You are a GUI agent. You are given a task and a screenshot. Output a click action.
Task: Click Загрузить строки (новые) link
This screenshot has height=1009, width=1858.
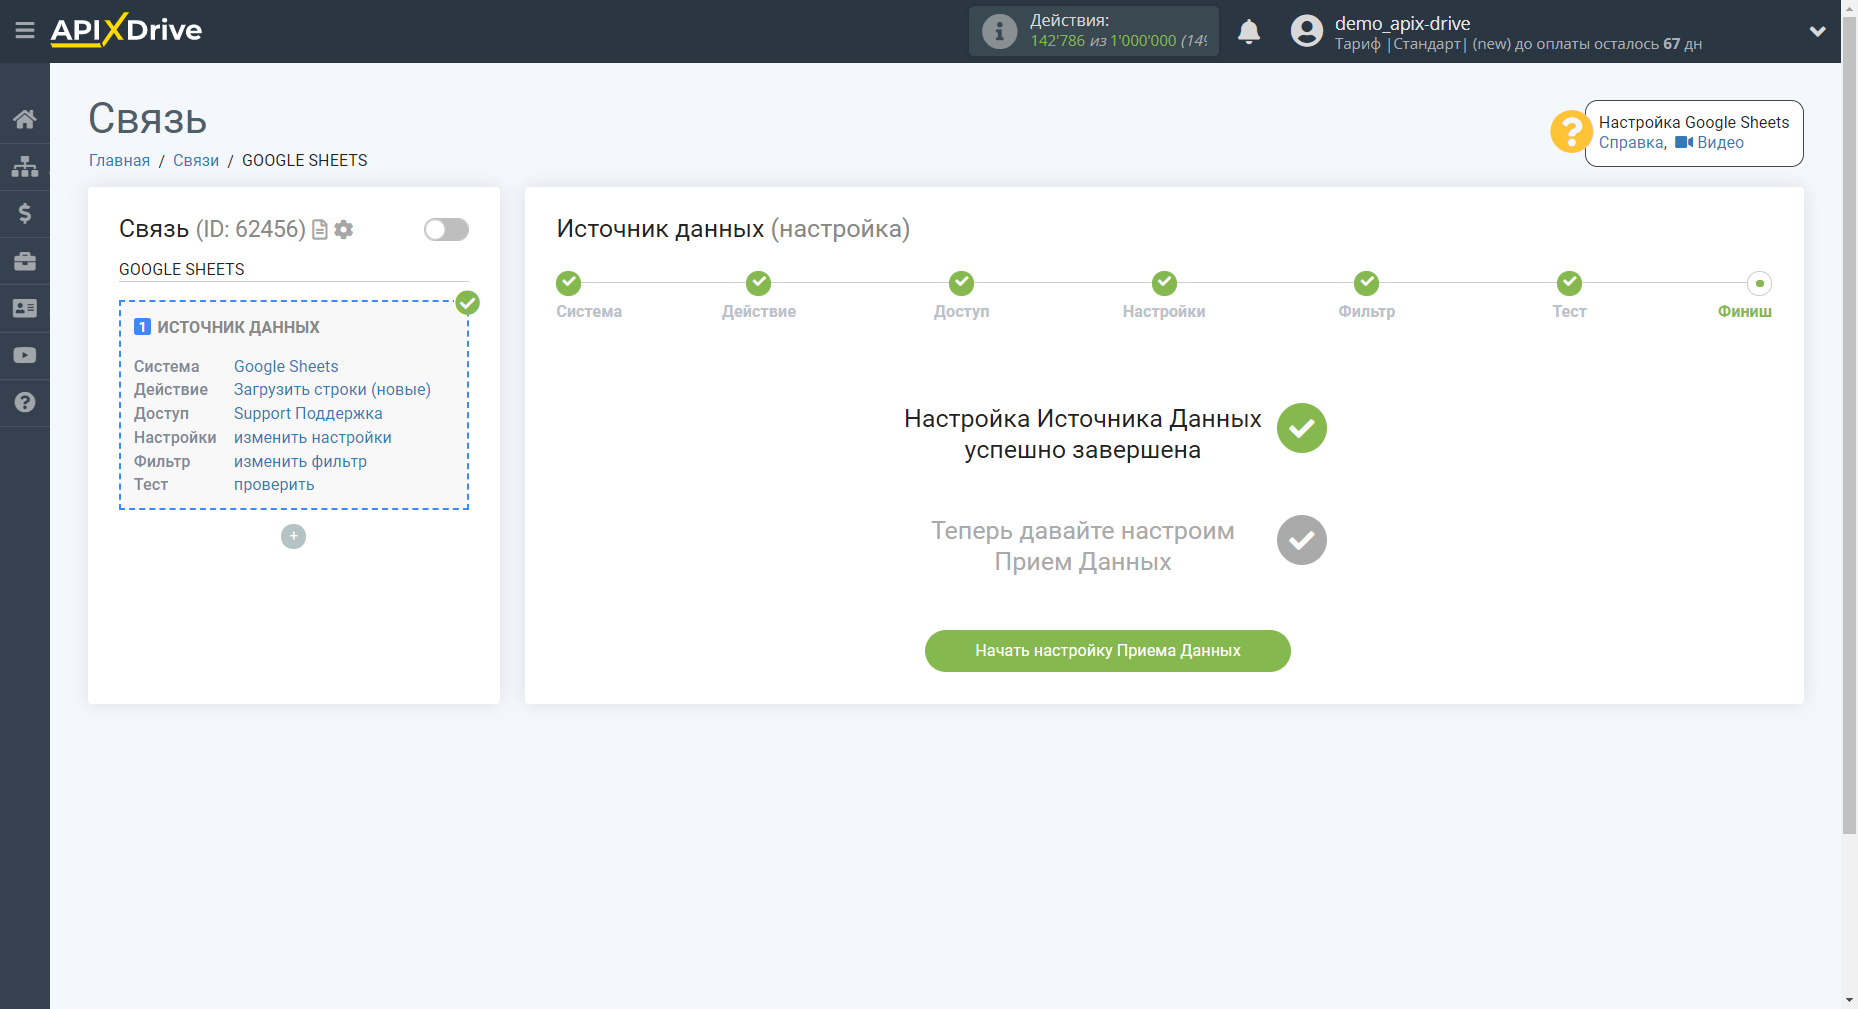pos(332,389)
